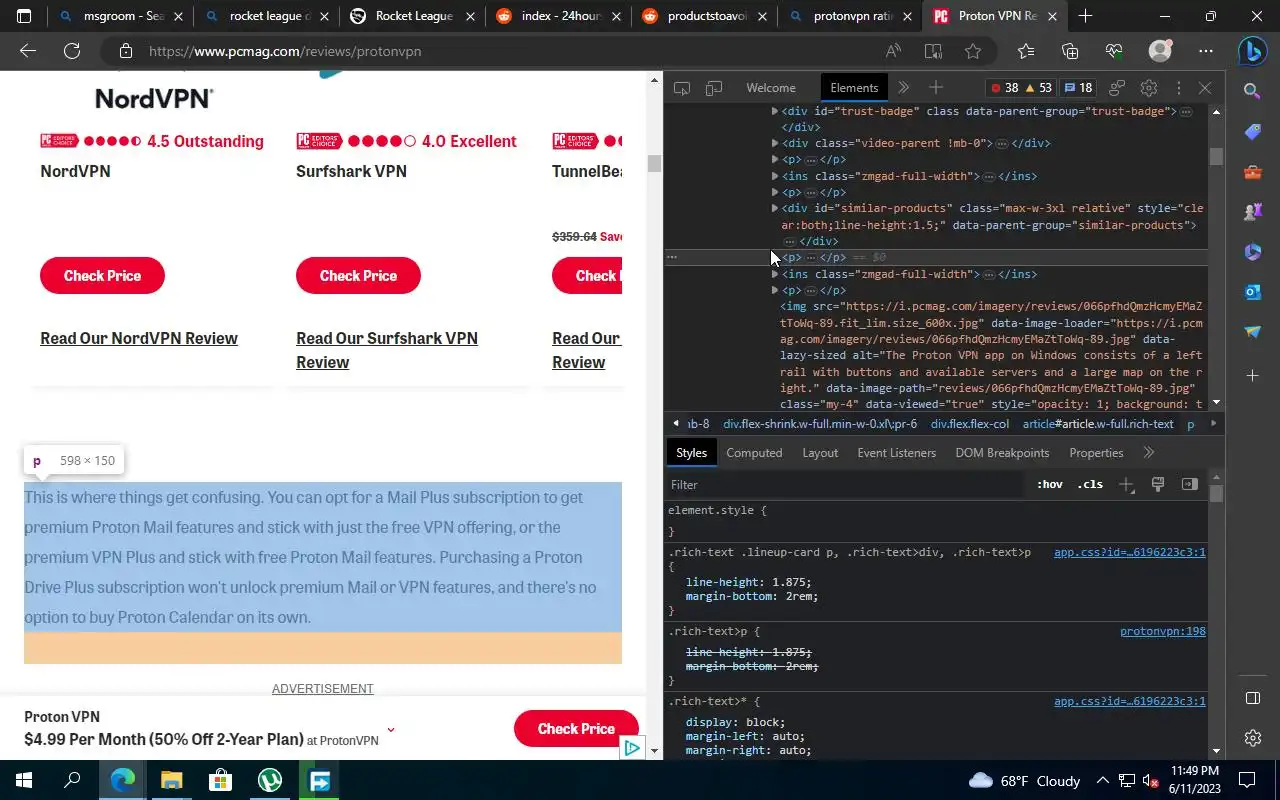Open Properties tab in DevTools
The image size is (1280, 800).
(1096, 453)
